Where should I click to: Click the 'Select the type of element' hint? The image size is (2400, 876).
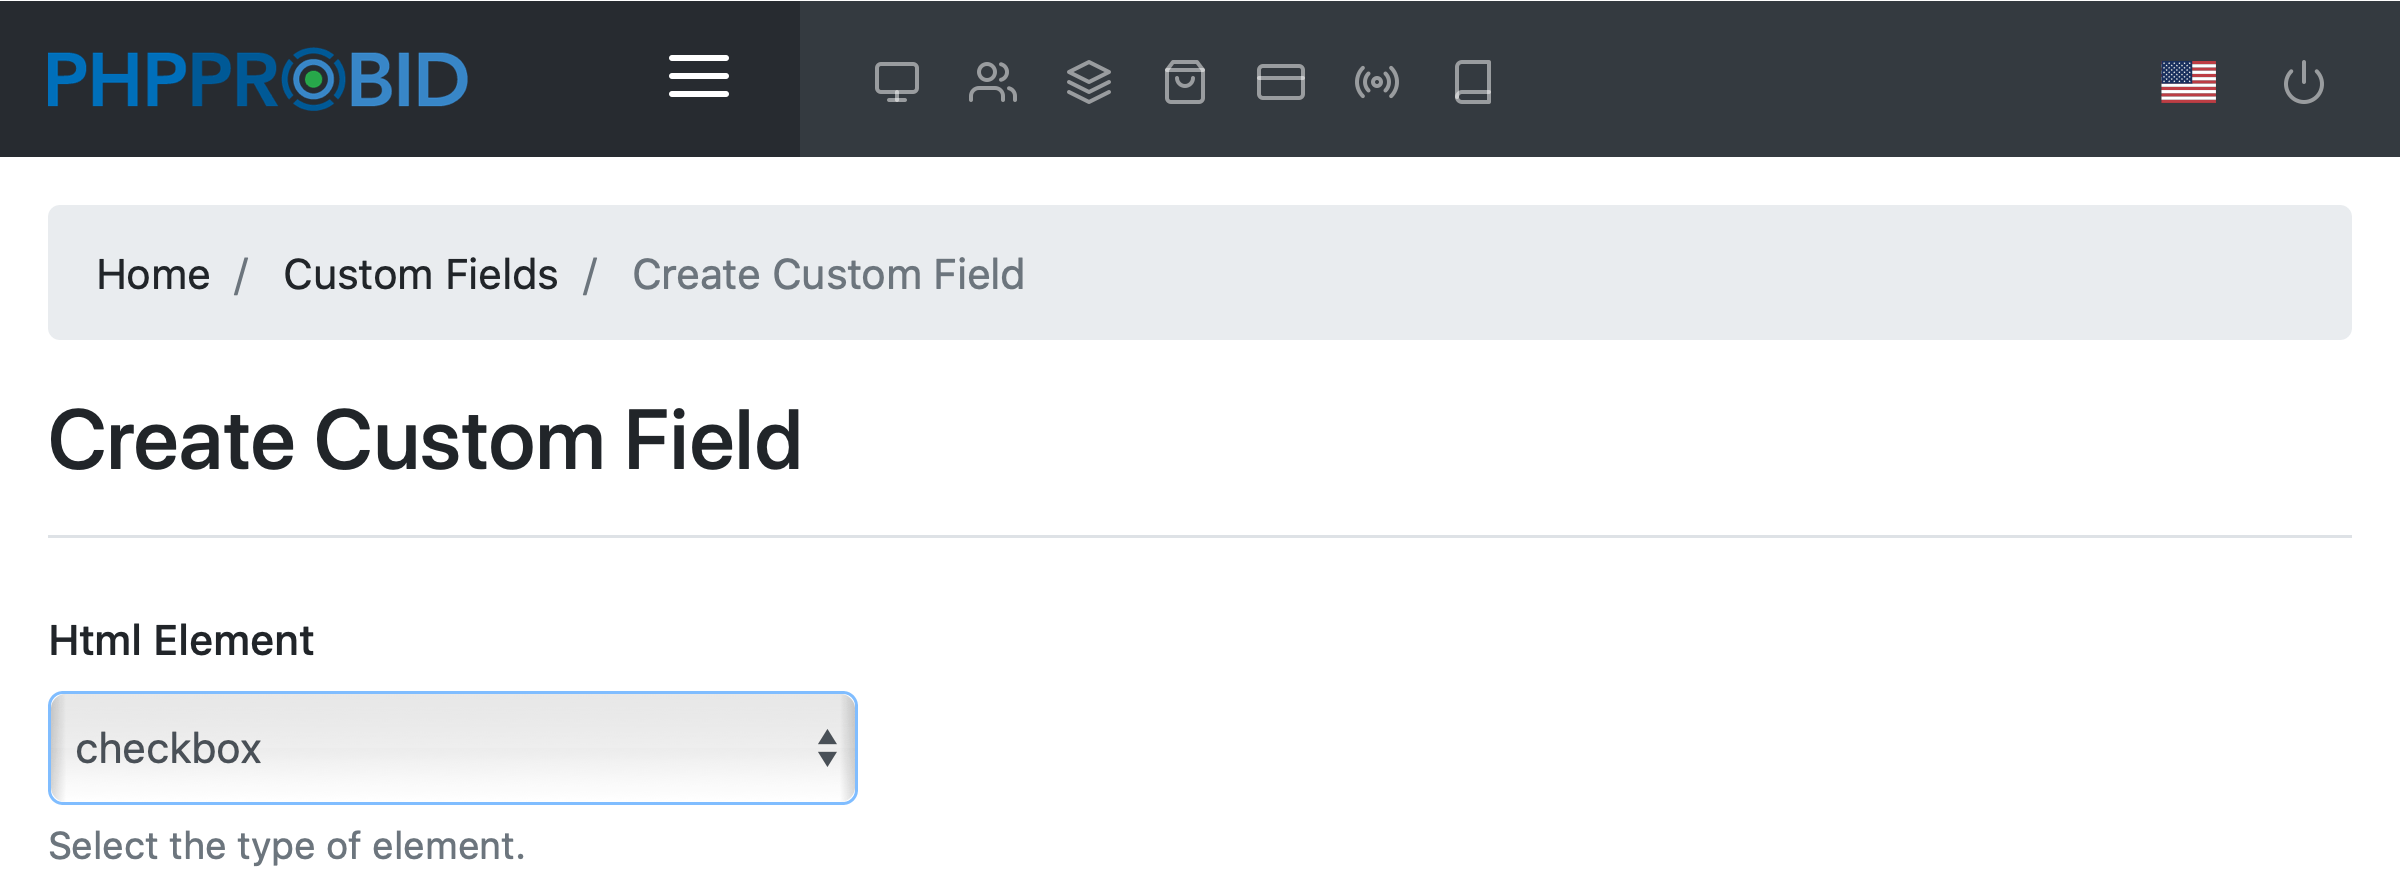[x=286, y=846]
